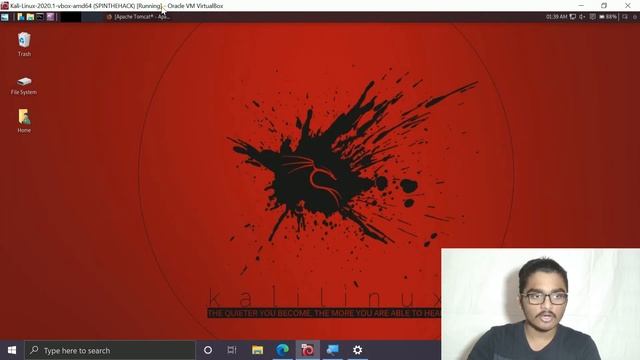Open the Trash desktop icon

[x=24, y=44]
